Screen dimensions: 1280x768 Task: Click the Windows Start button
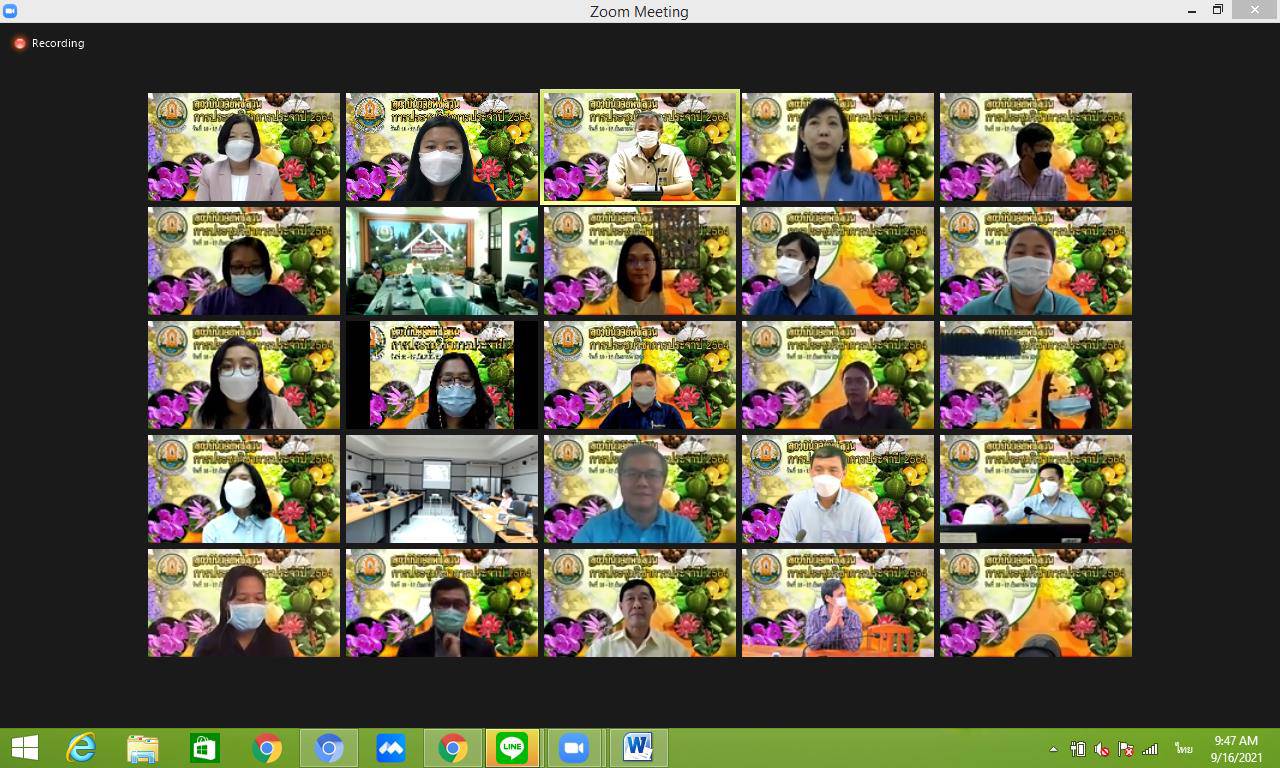24,748
